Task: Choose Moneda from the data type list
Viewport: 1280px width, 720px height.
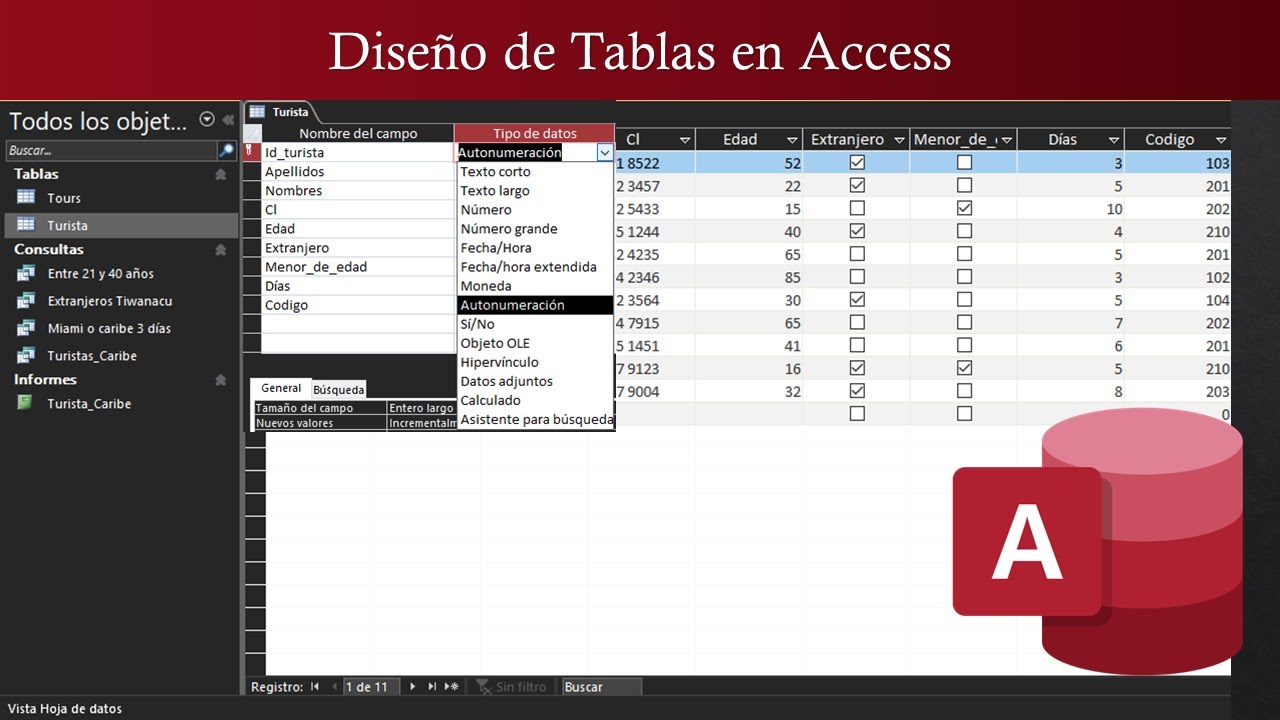Action: 535,285
